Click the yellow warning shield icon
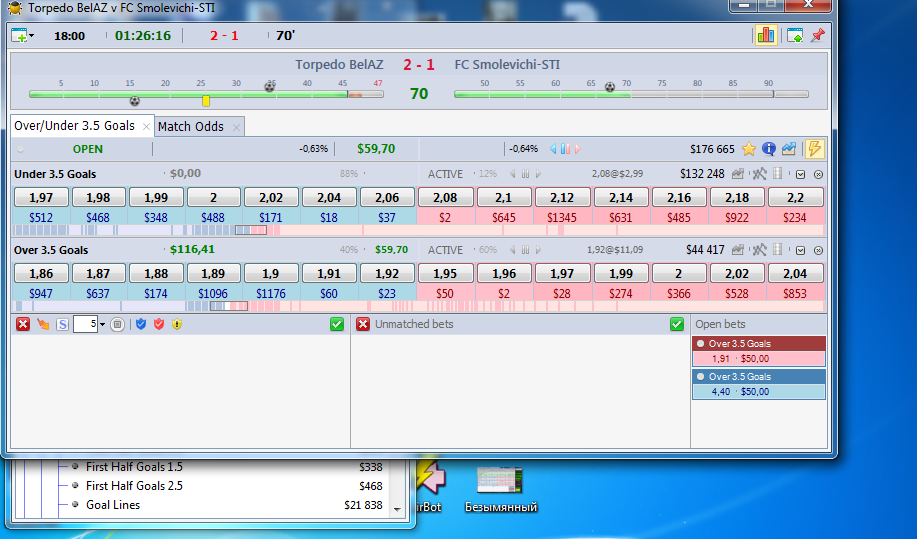 point(177,324)
